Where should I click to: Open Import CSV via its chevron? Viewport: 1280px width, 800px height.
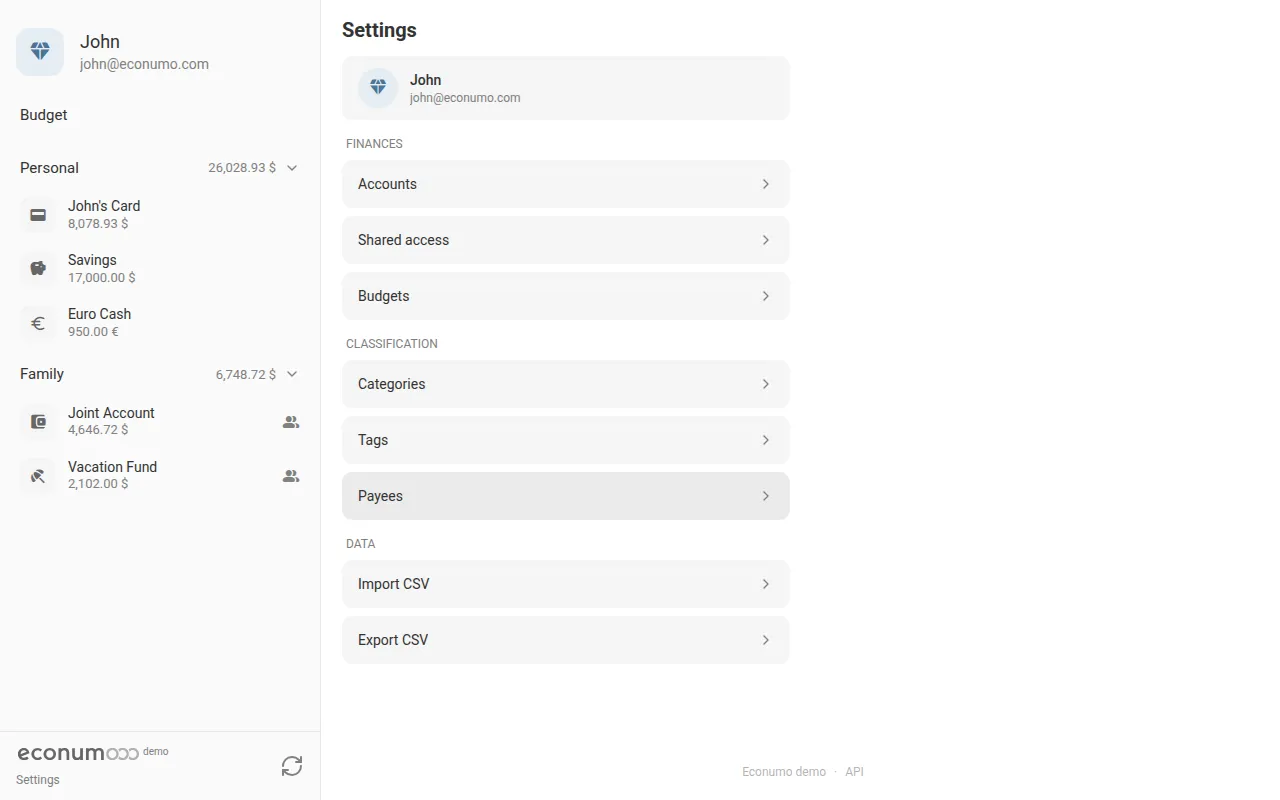pyautogui.click(x=766, y=584)
